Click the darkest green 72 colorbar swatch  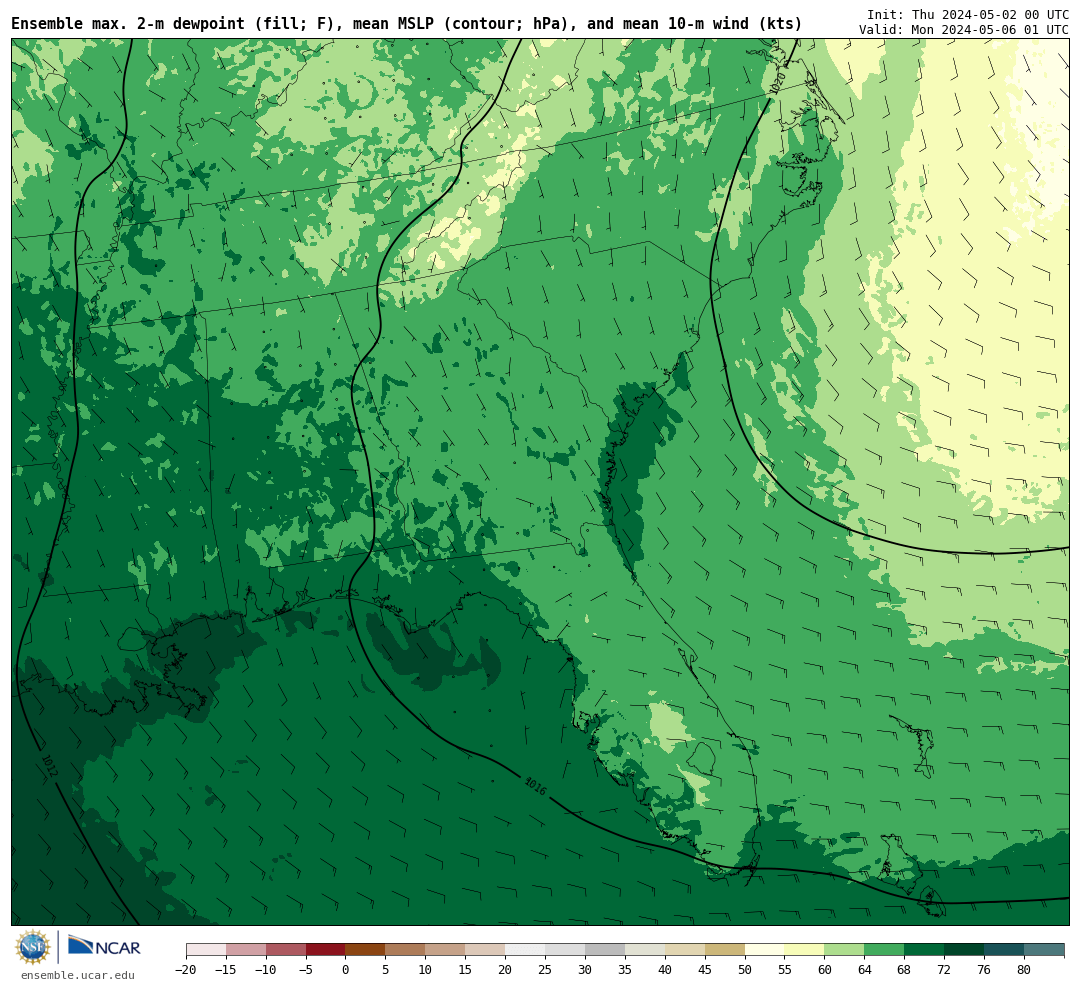(964, 950)
